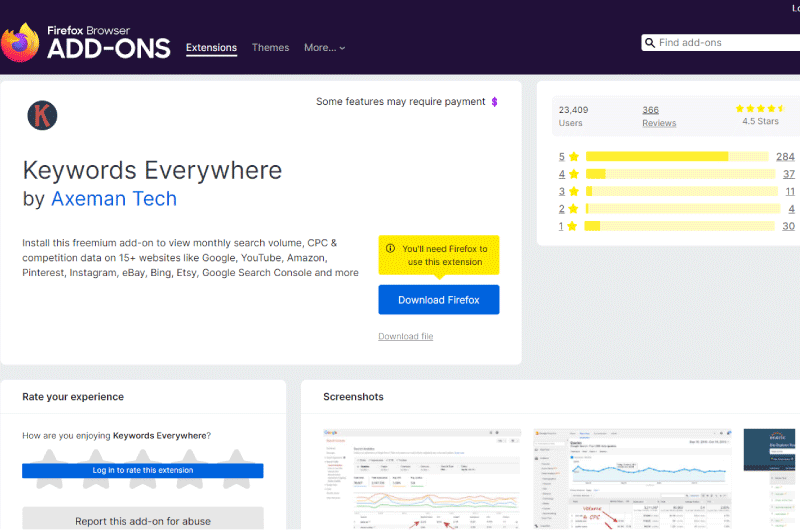Open the 366 Reviews link
Screen dimensions: 800x530
tap(659, 116)
